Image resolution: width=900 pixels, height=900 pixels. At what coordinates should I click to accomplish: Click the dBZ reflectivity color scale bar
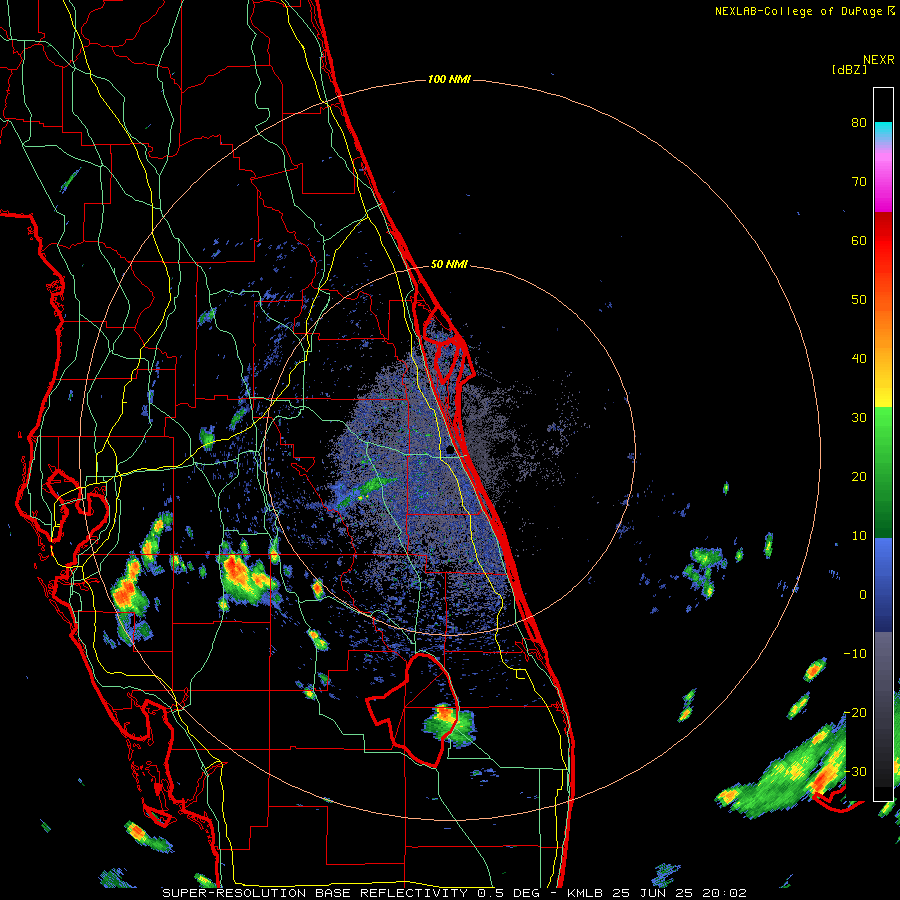883,444
